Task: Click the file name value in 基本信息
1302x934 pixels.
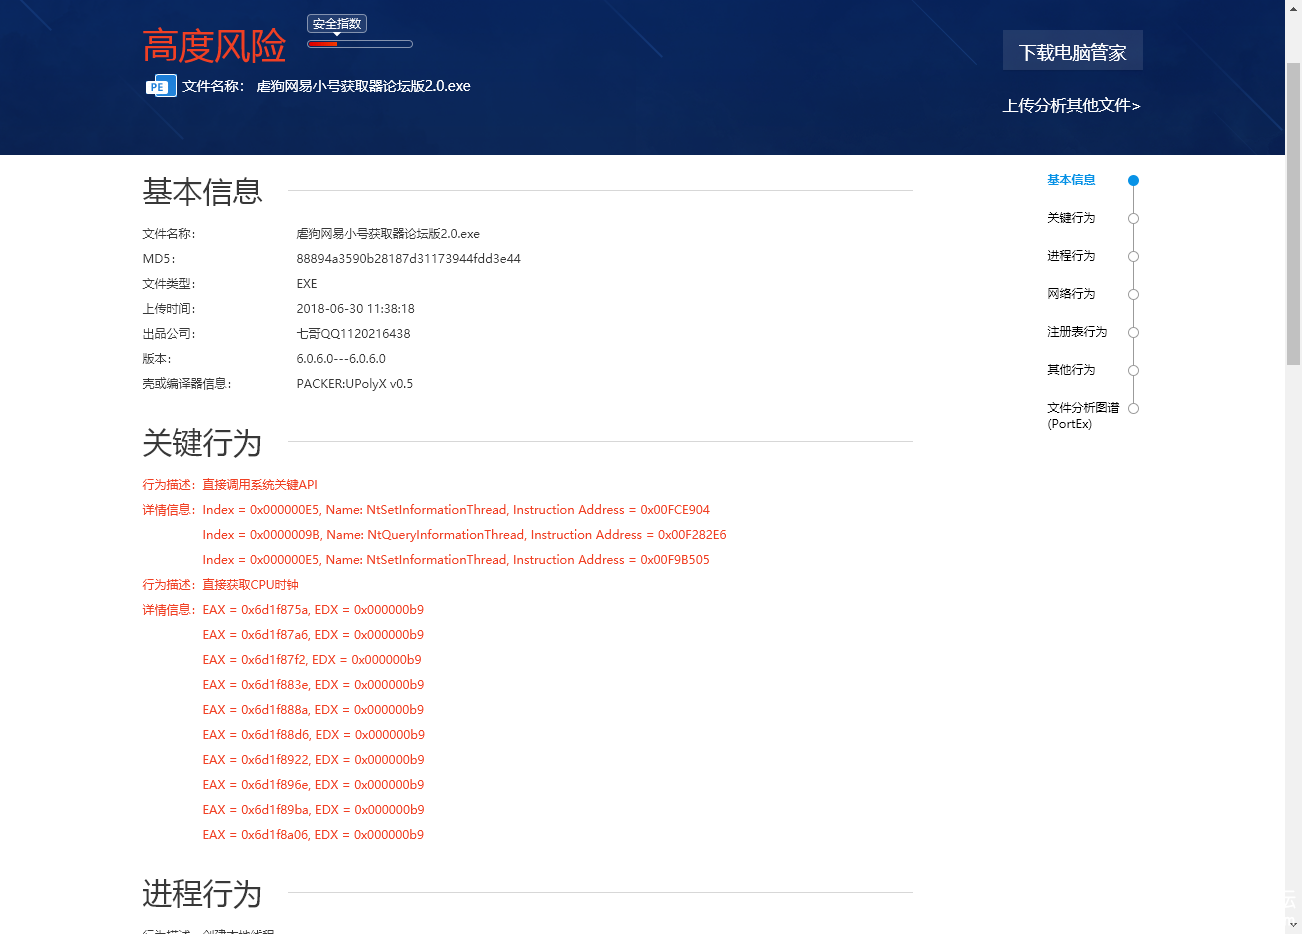Action: point(388,234)
